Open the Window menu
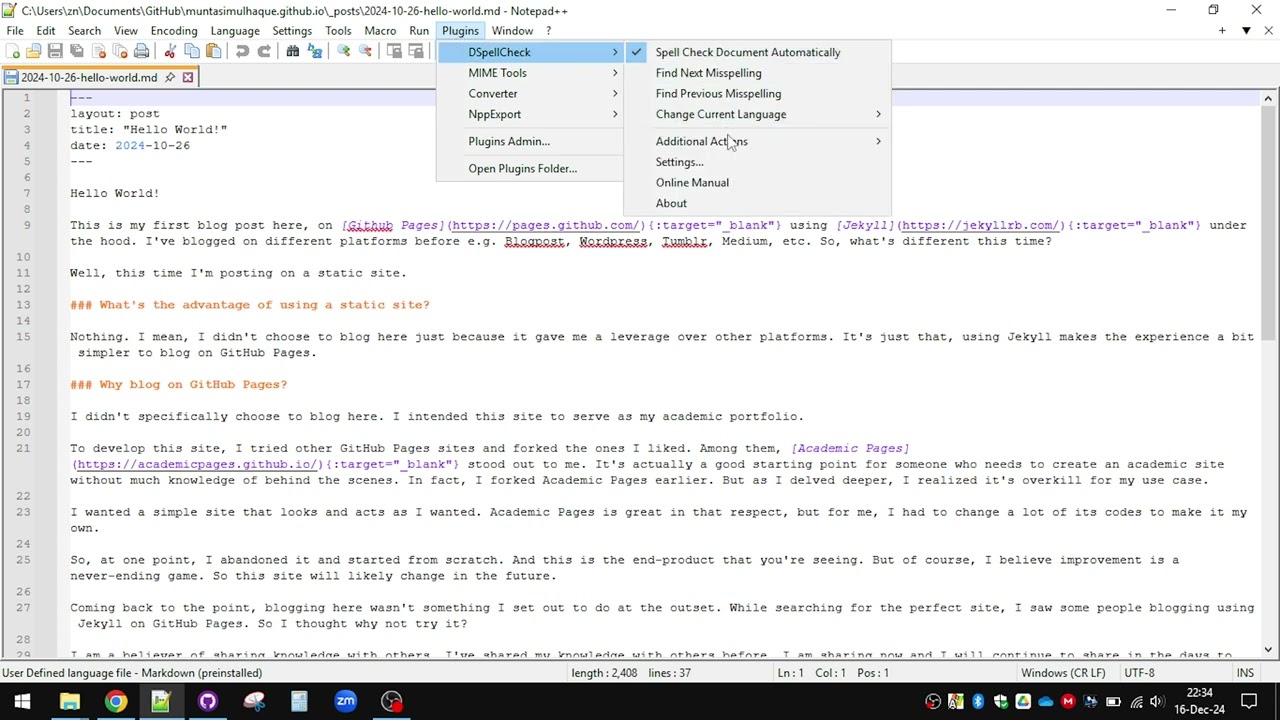Image resolution: width=1280 pixels, height=720 pixels. [x=512, y=31]
